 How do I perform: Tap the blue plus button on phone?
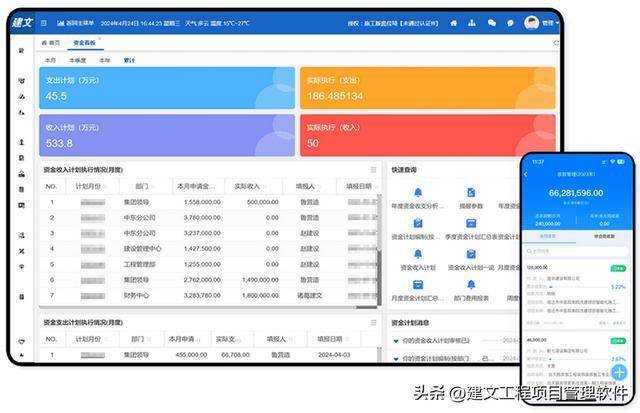click(x=618, y=373)
